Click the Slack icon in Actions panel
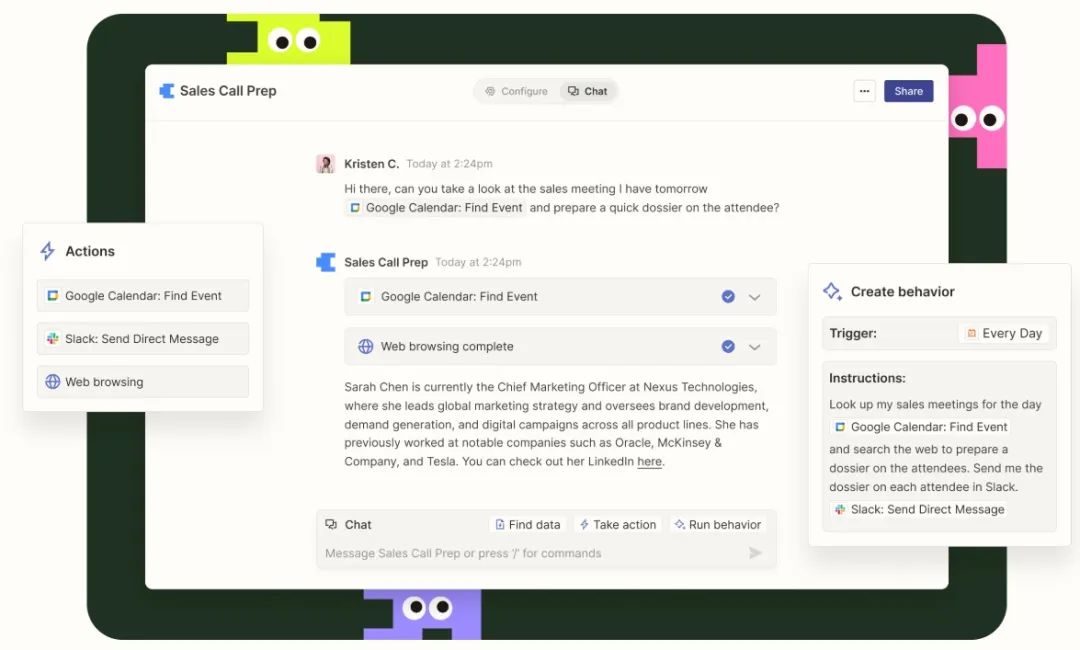Screen dimensions: 1080x650 click(x=52, y=339)
